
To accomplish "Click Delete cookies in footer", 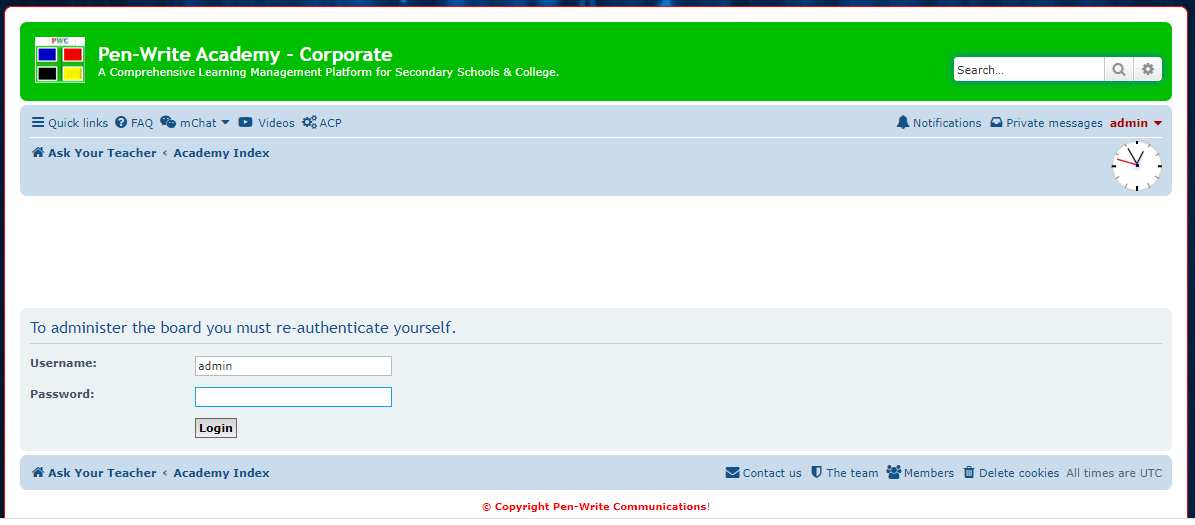I will point(1010,473).
